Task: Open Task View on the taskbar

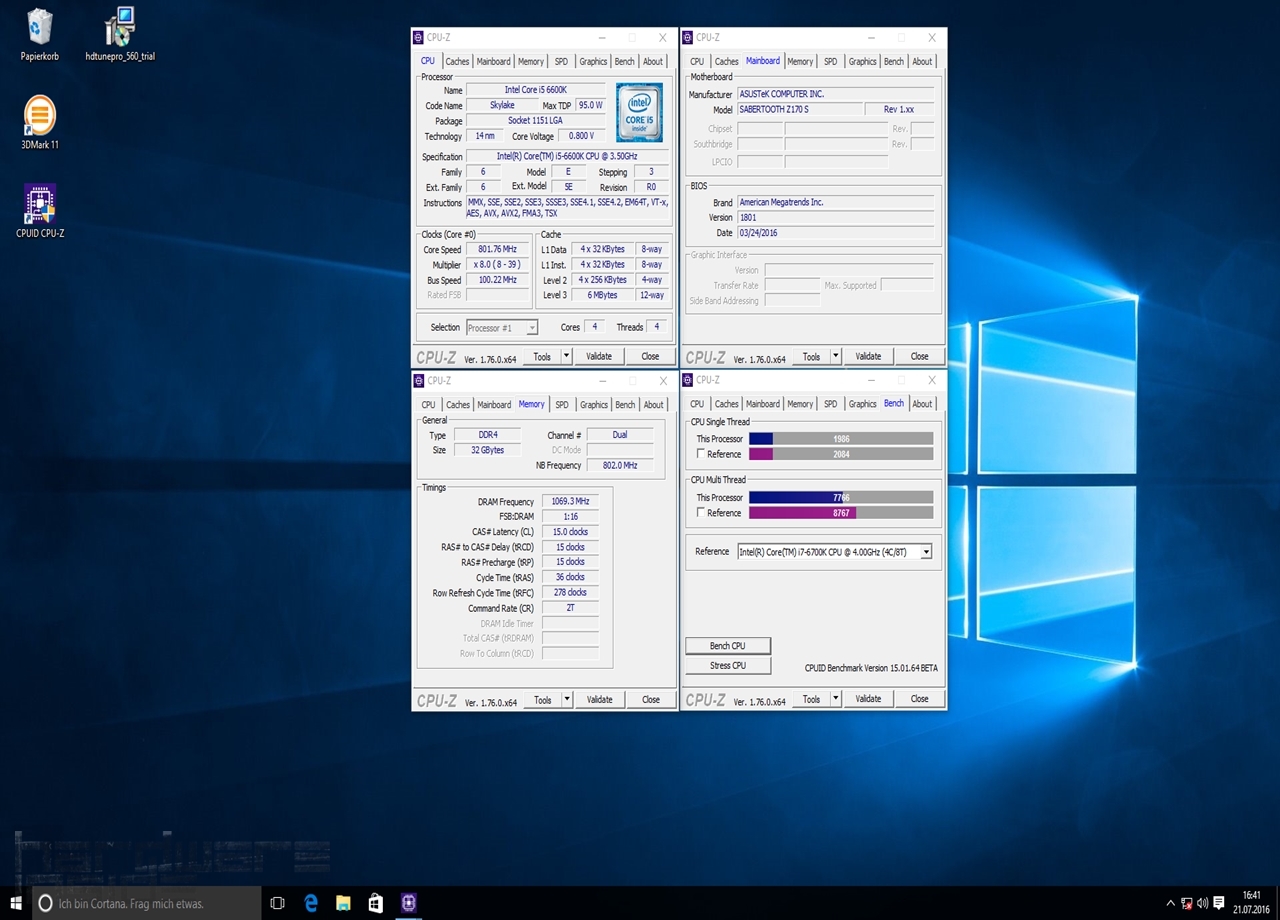Action: click(278, 903)
